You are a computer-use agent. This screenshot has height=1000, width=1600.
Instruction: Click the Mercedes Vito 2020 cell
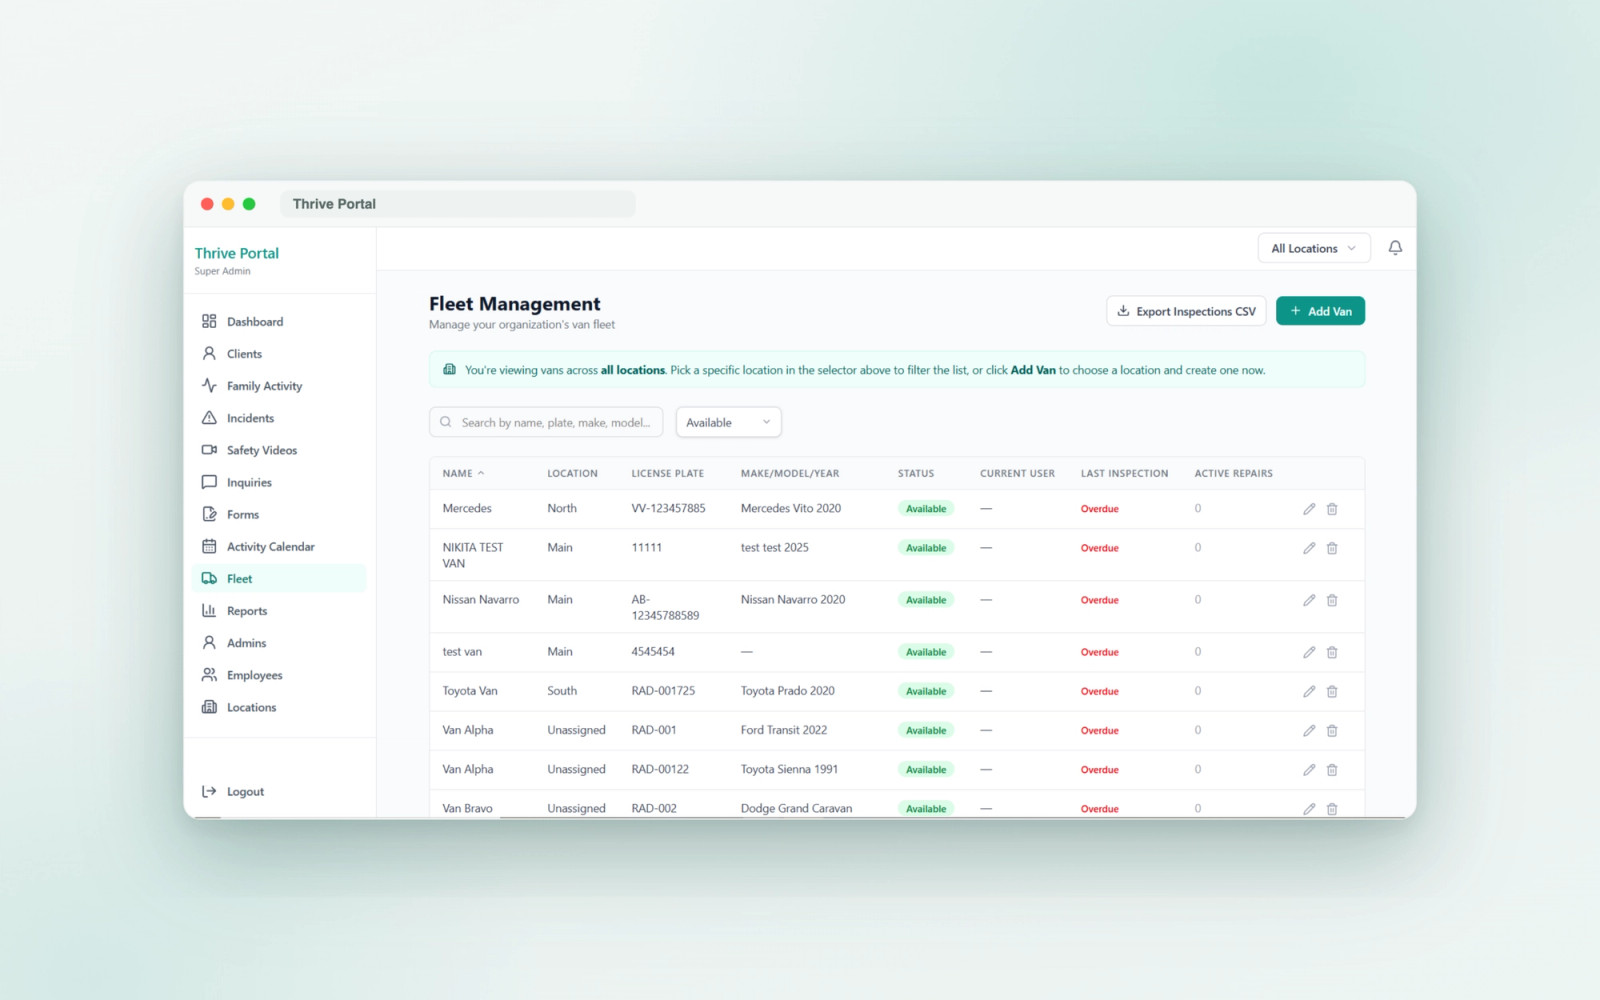pos(791,508)
